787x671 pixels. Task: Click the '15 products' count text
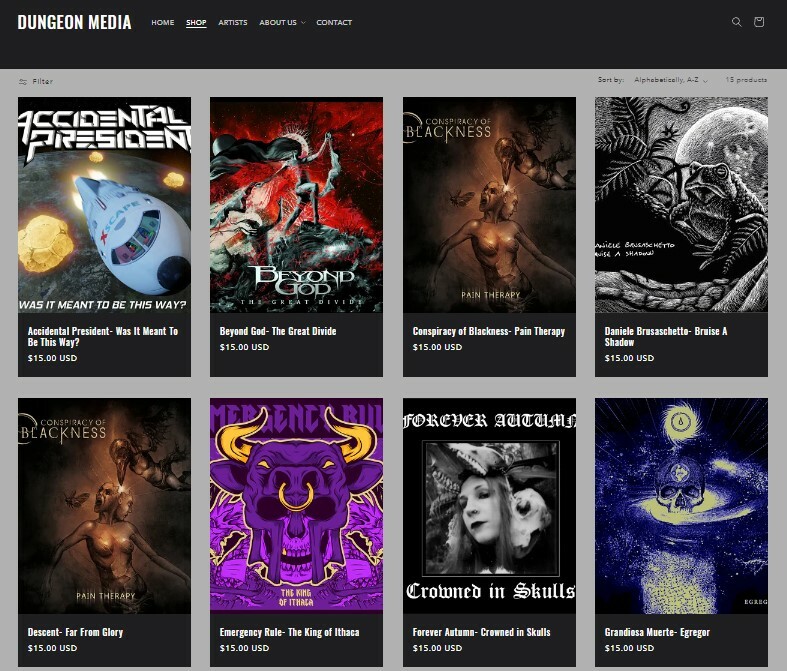(x=746, y=80)
